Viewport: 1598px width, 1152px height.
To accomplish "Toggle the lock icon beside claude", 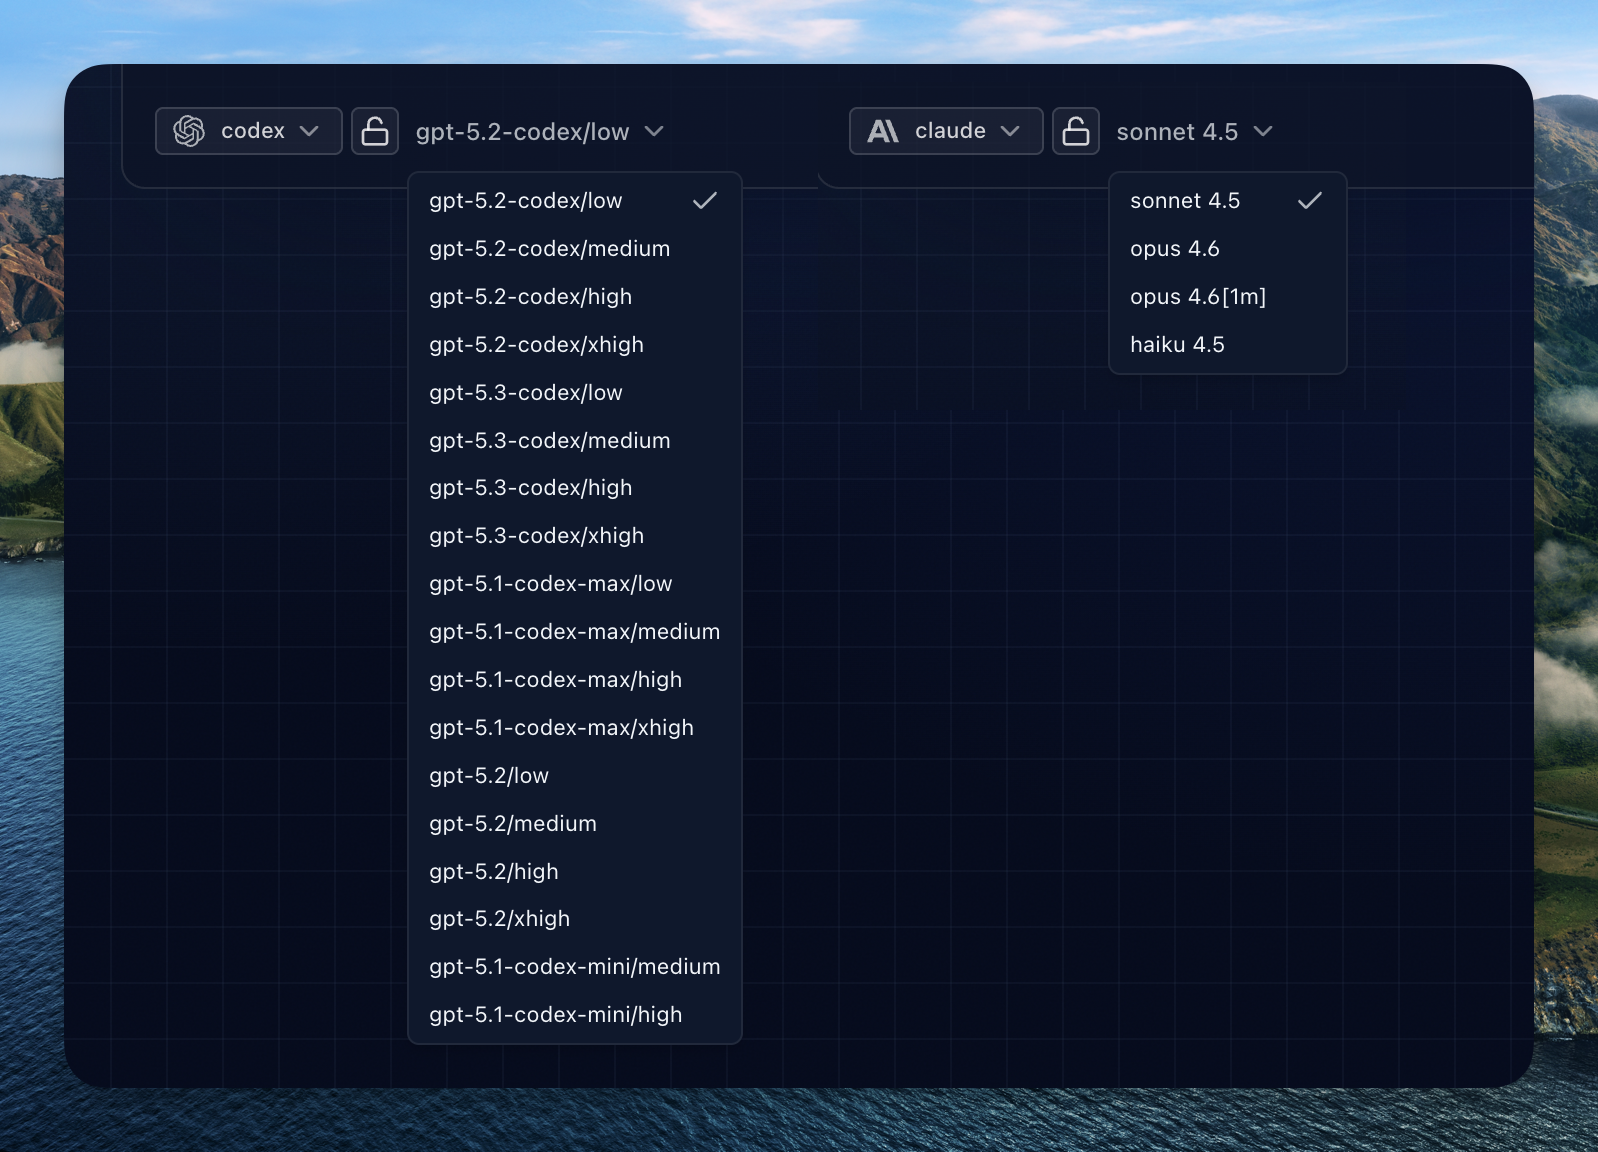I will [x=1076, y=131].
